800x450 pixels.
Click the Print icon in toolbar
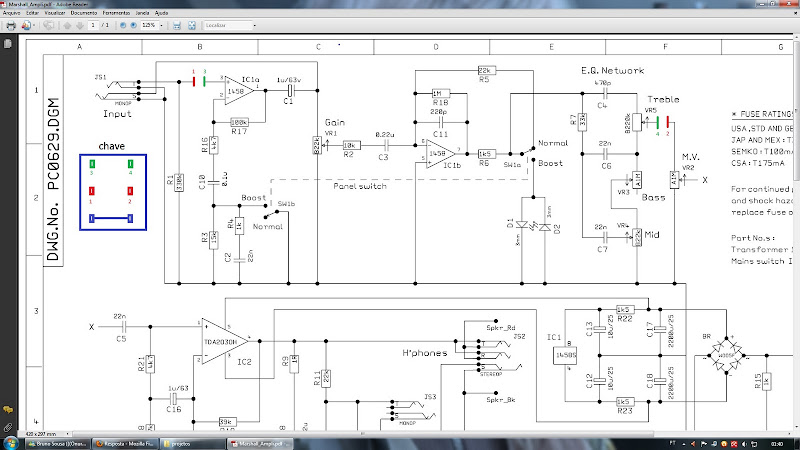[x=9, y=24]
